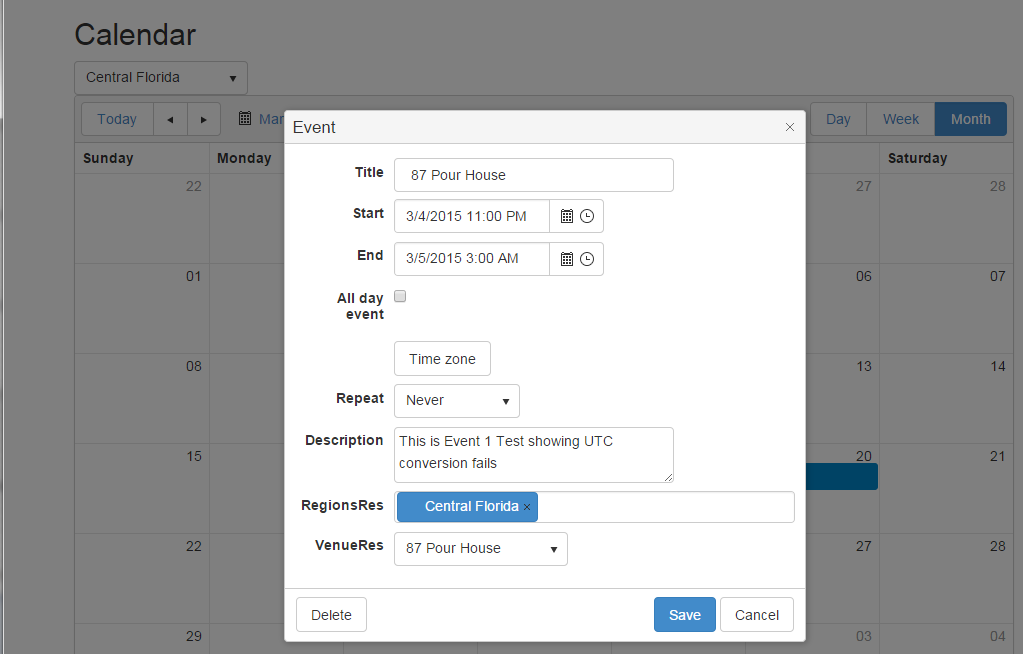
Task: Expand the Repeat dropdown
Action: coord(457,400)
